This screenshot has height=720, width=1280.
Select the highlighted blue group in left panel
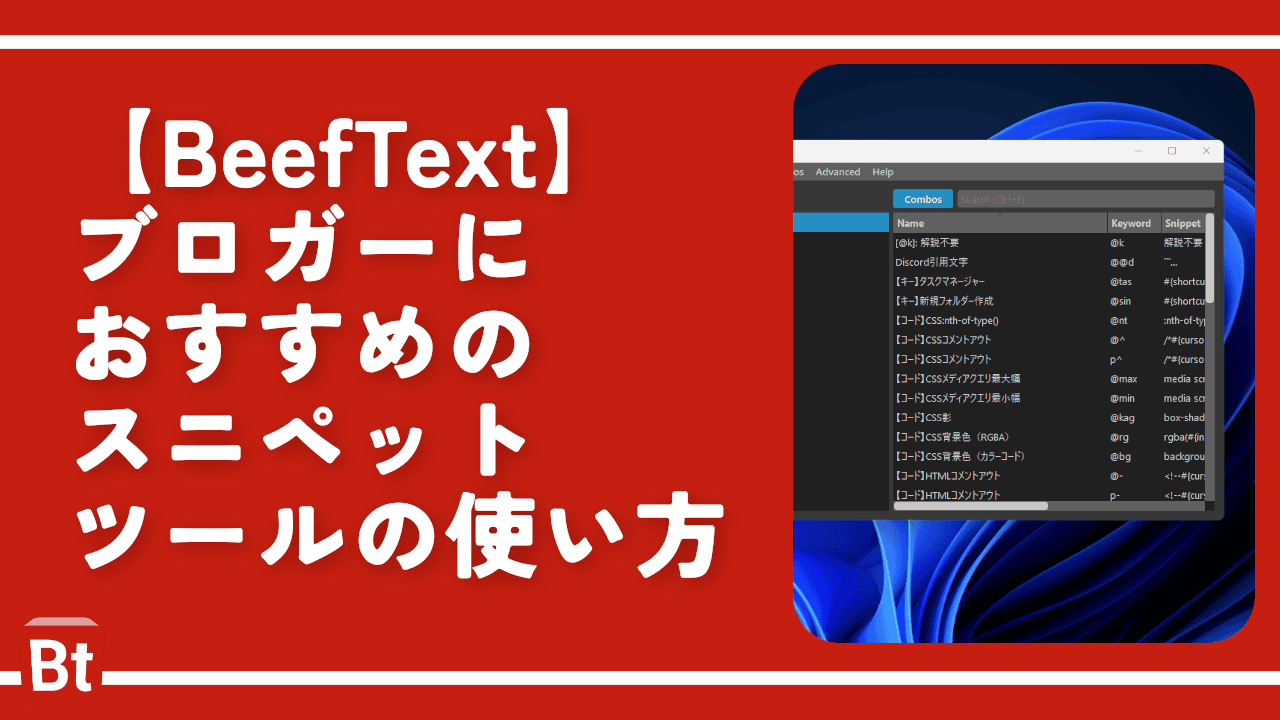click(x=841, y=223)
